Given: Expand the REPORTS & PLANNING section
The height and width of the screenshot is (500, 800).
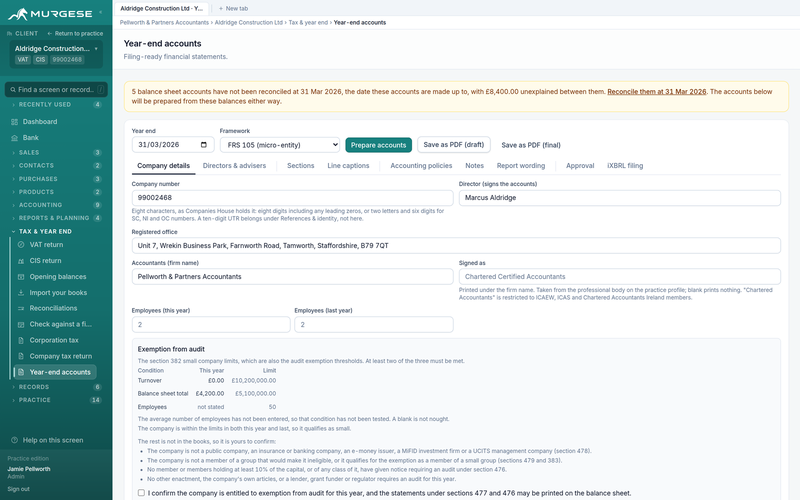Looking at the screenshot, I should coord(56,218).
